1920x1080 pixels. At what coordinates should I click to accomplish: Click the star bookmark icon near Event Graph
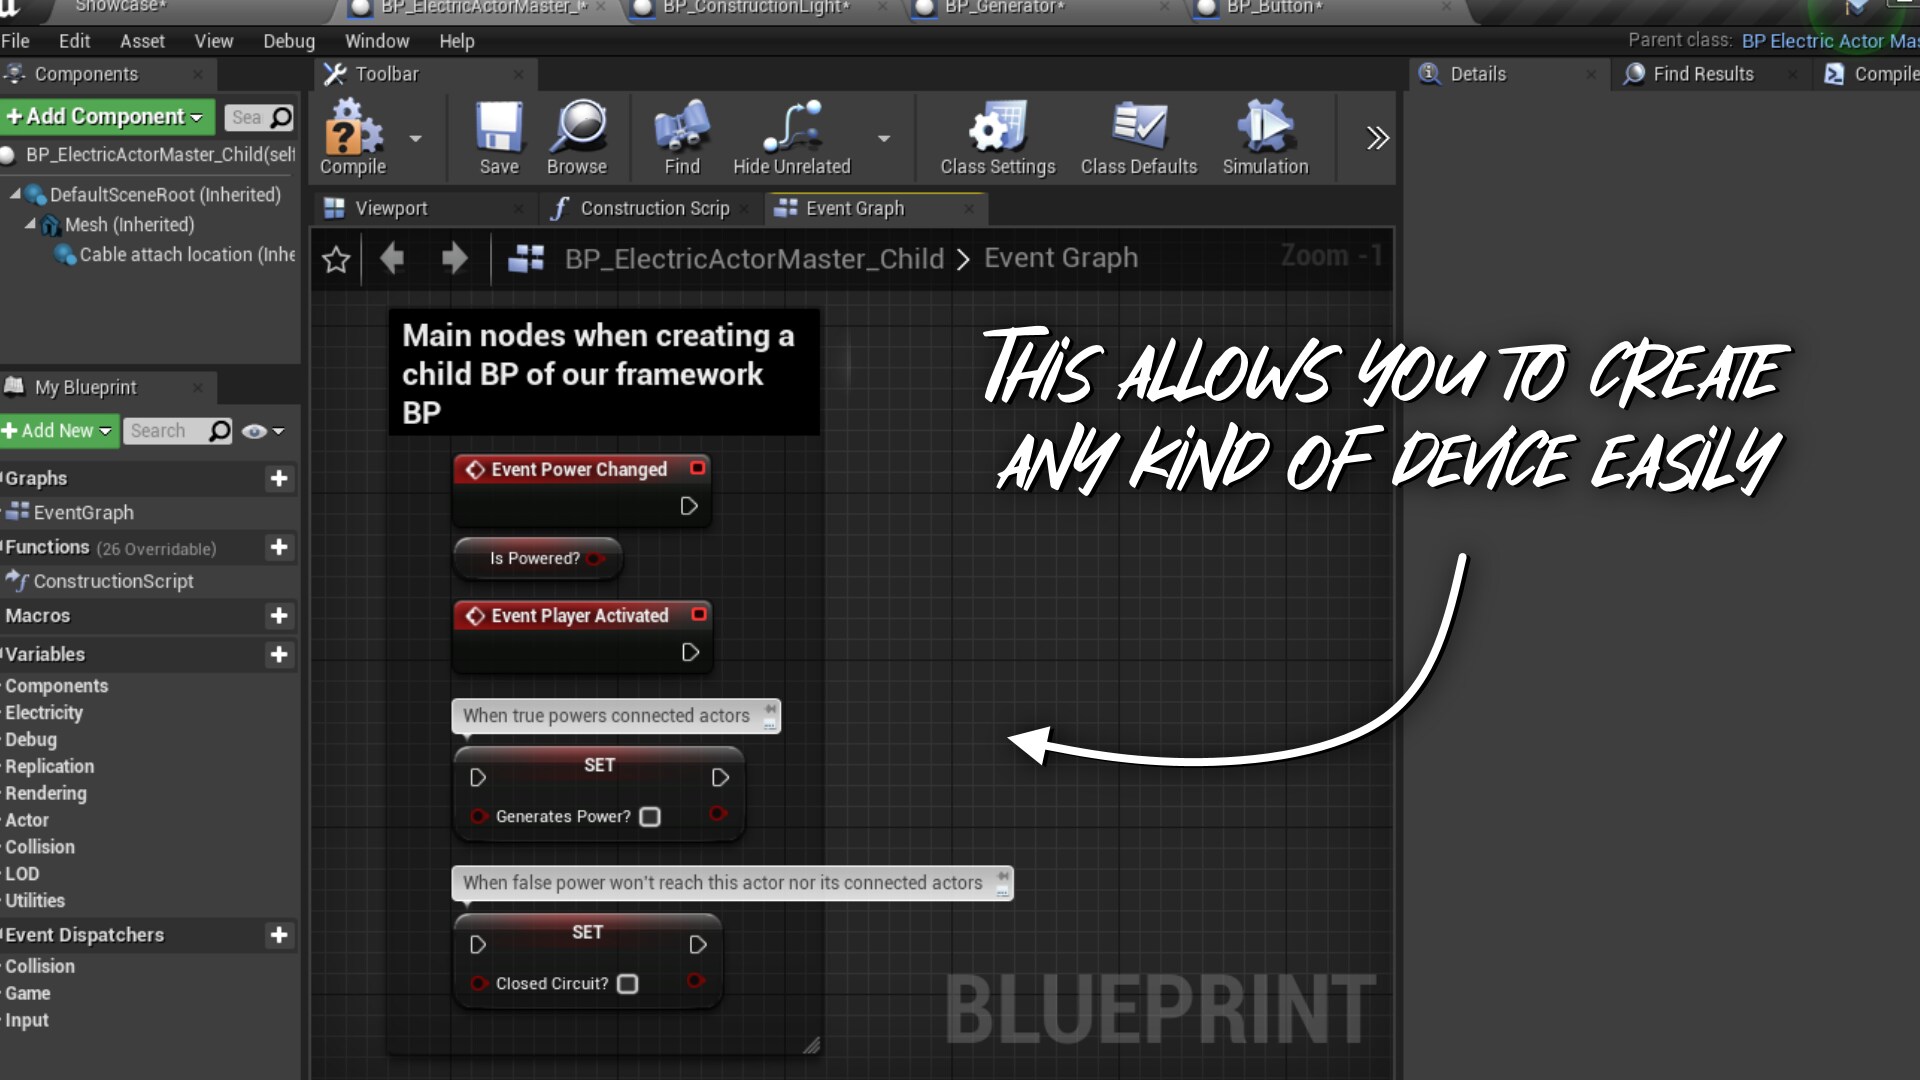pos(335,259)
